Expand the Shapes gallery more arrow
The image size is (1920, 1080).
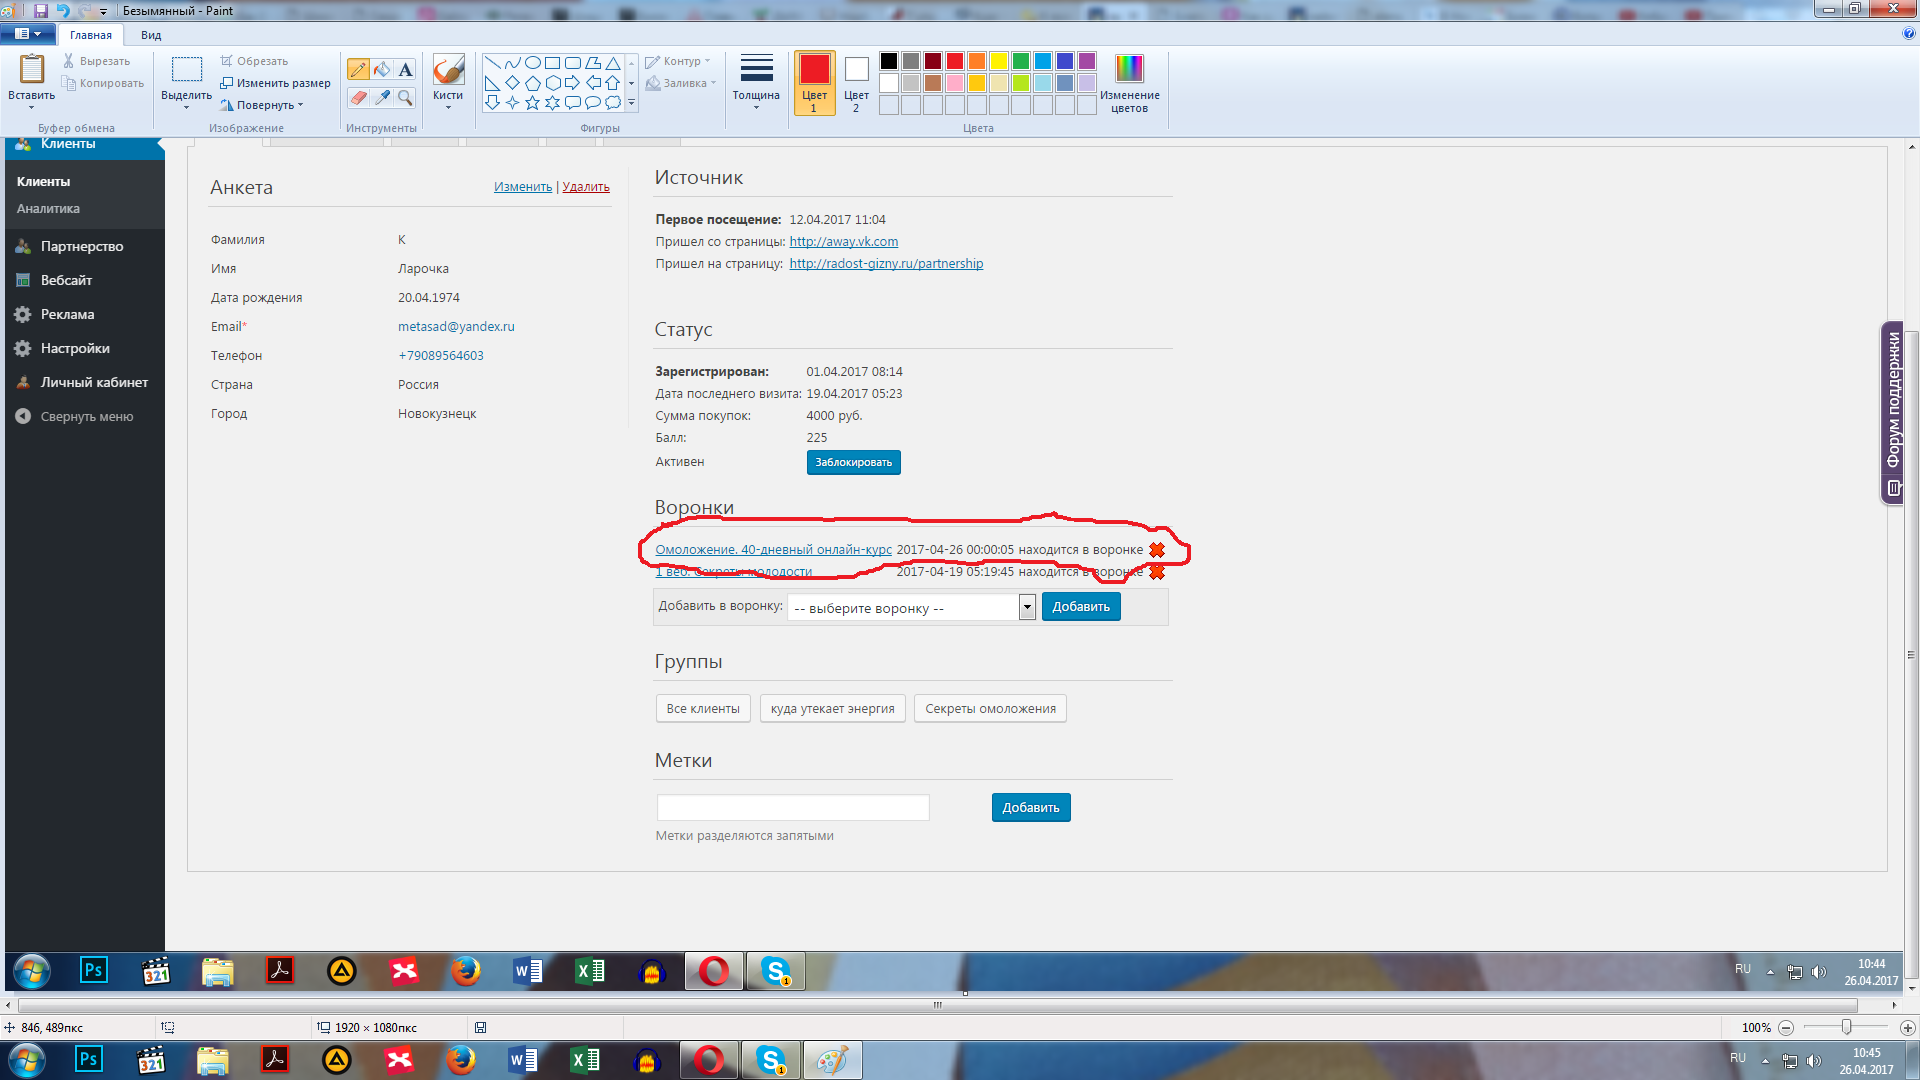click(631, 102)
